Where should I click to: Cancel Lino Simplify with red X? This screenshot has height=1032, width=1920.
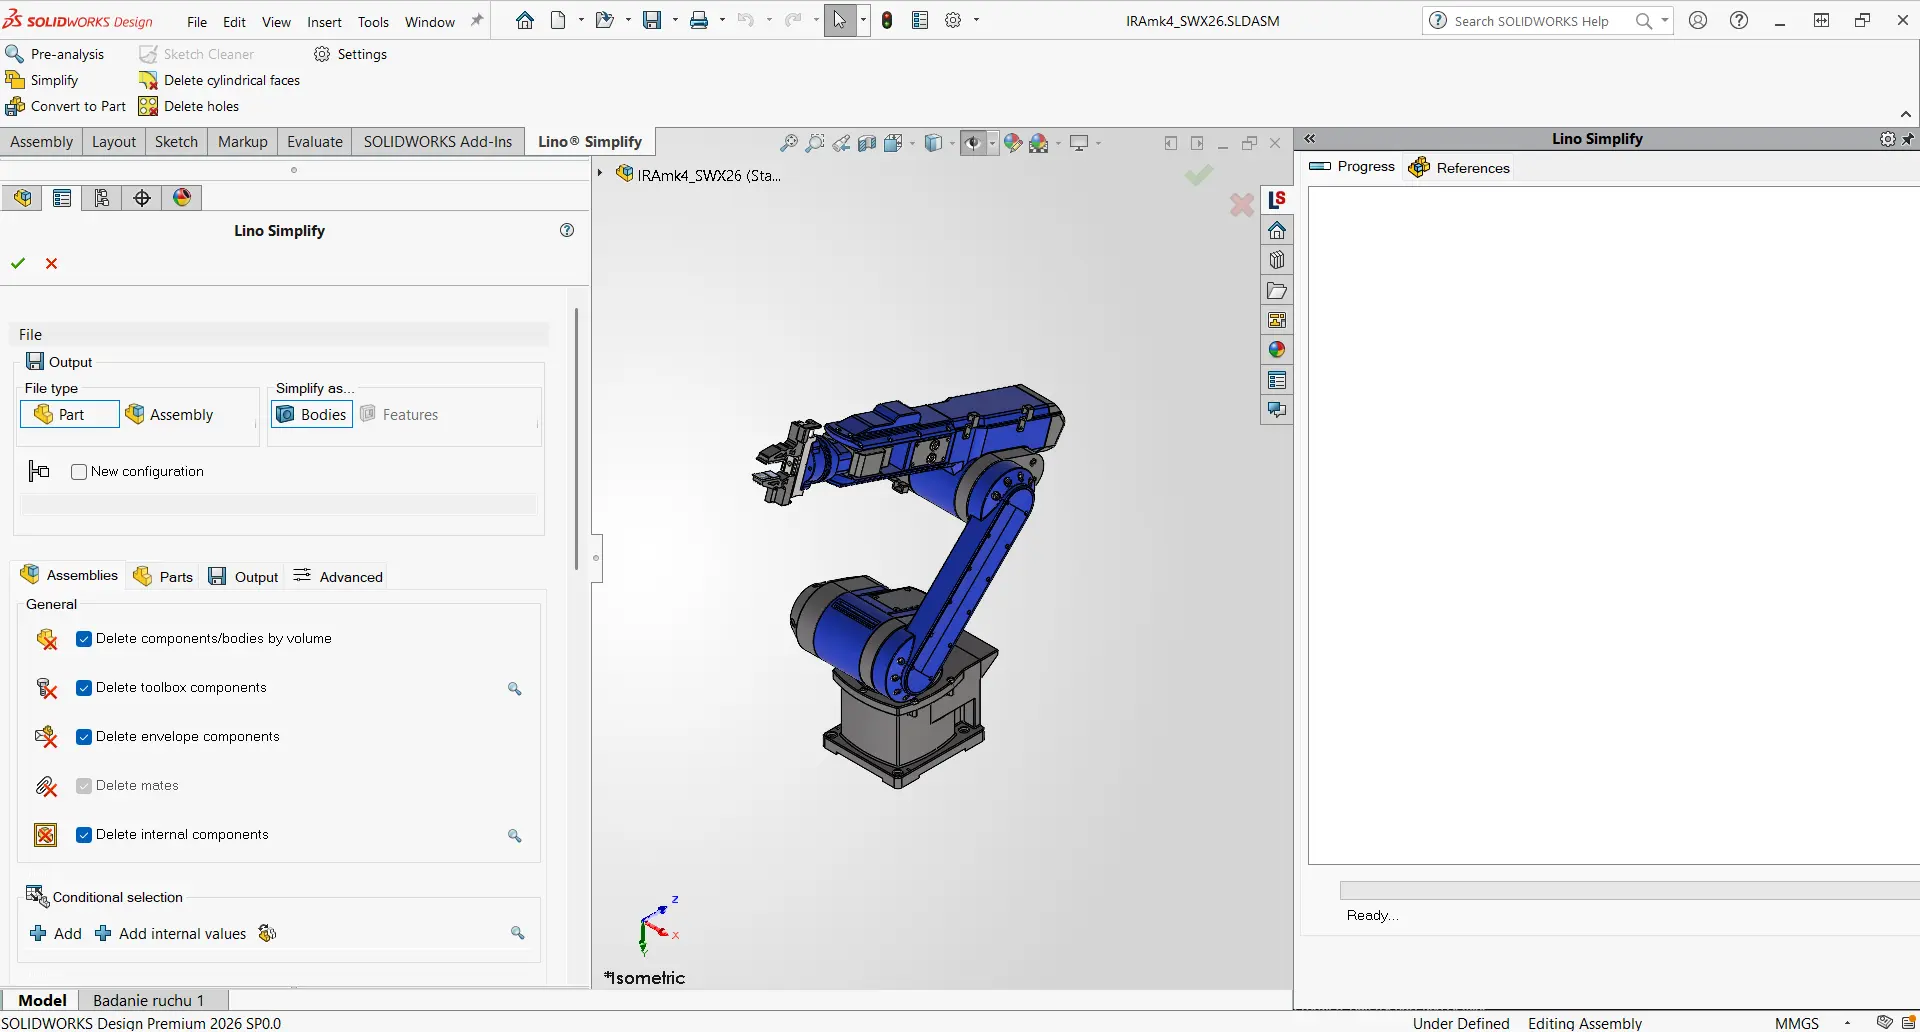[52, 263]
